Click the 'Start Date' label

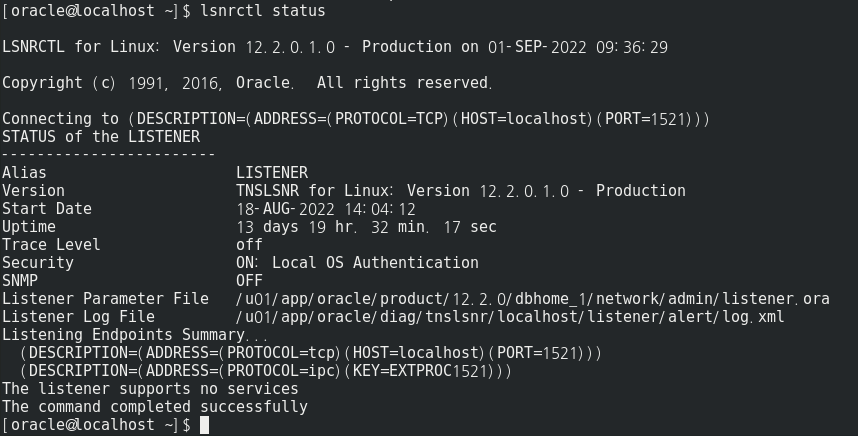click(x=47, y=209)
